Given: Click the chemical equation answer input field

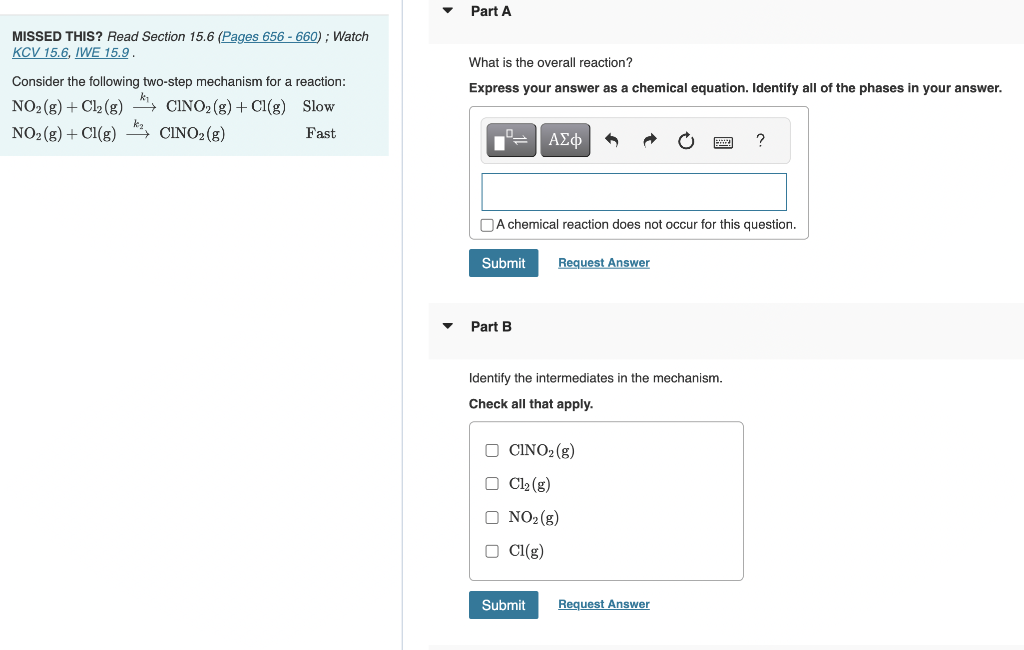Looking at the screenshot, I should click(634, 192).
